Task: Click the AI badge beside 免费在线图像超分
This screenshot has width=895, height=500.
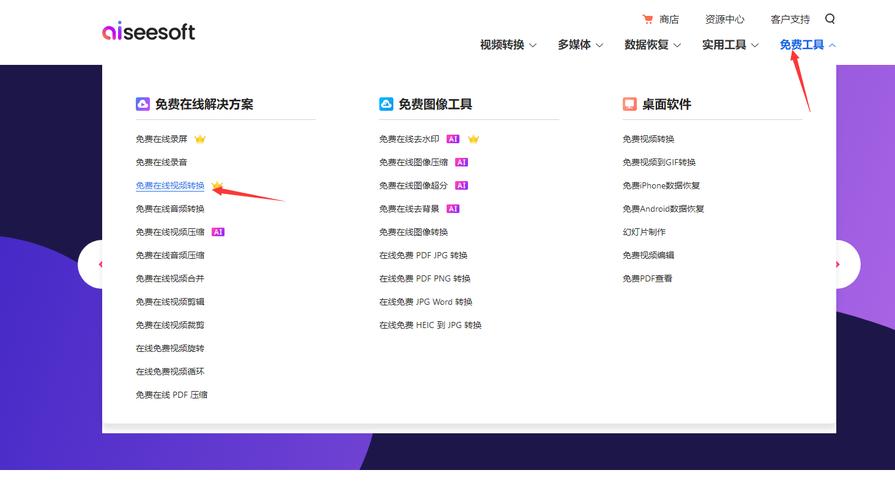Action: click(461, 186)
